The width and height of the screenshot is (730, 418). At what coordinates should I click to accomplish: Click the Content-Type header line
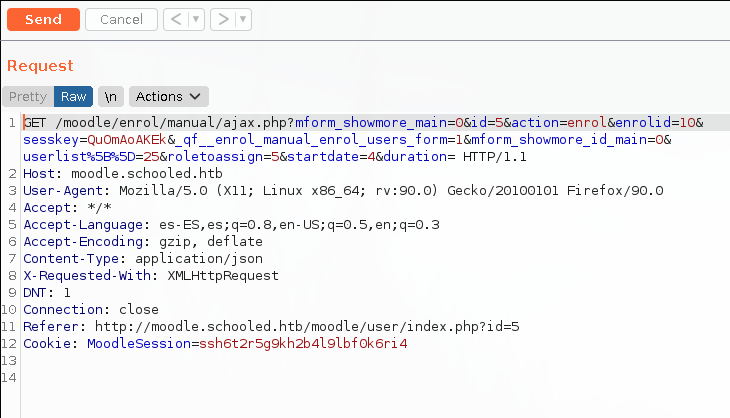point(120,259)
